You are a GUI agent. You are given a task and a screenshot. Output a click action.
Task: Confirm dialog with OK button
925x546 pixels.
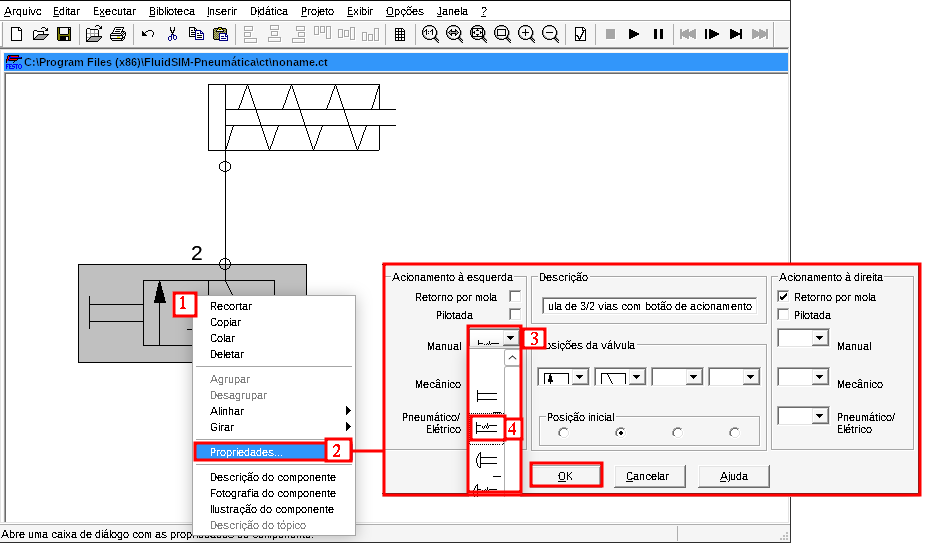click(565, 476)
